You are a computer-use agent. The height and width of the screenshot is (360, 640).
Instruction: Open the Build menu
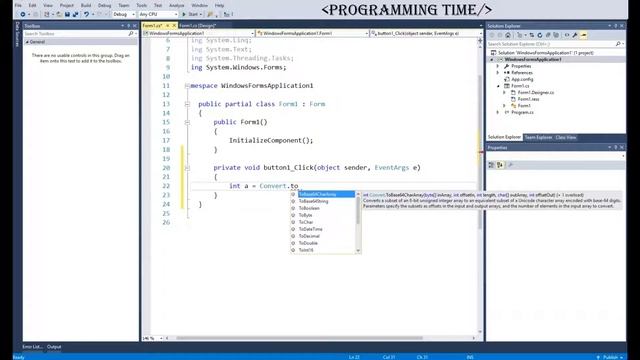coord(86,5)
